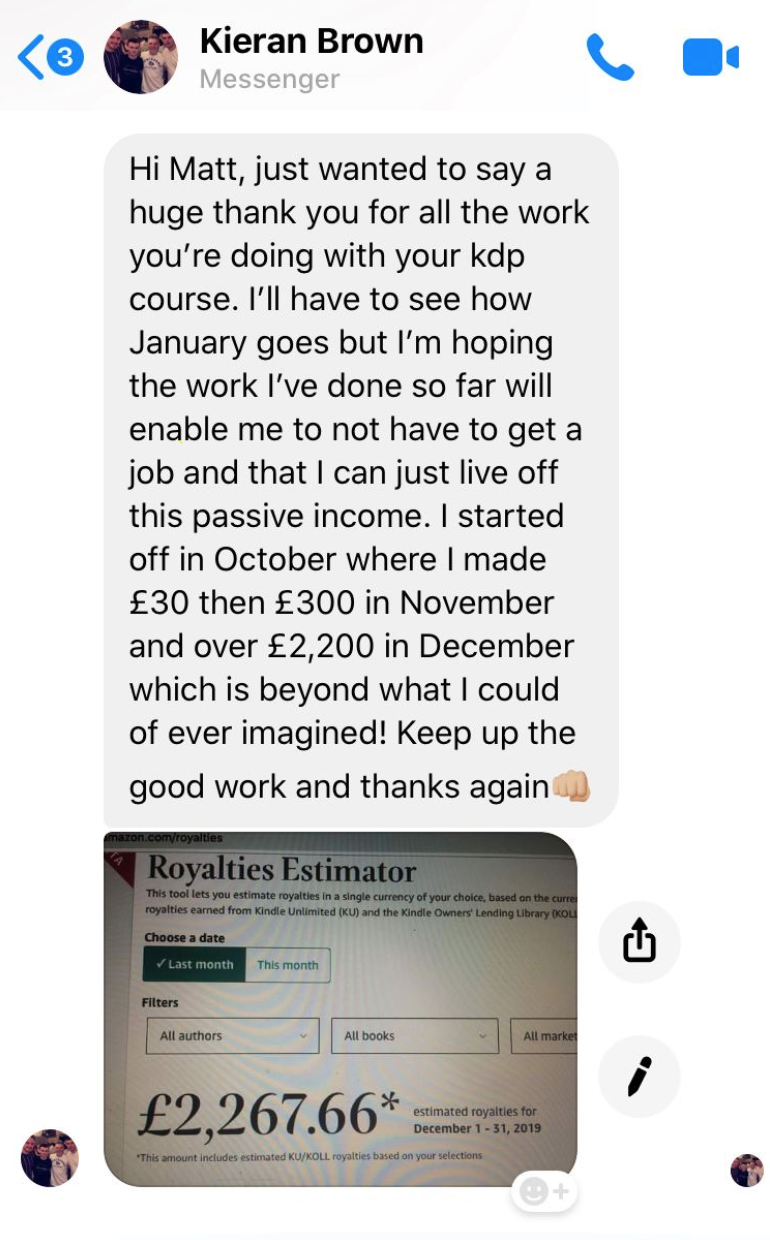Tap the sender avatar beside the image

point(50,1158)
